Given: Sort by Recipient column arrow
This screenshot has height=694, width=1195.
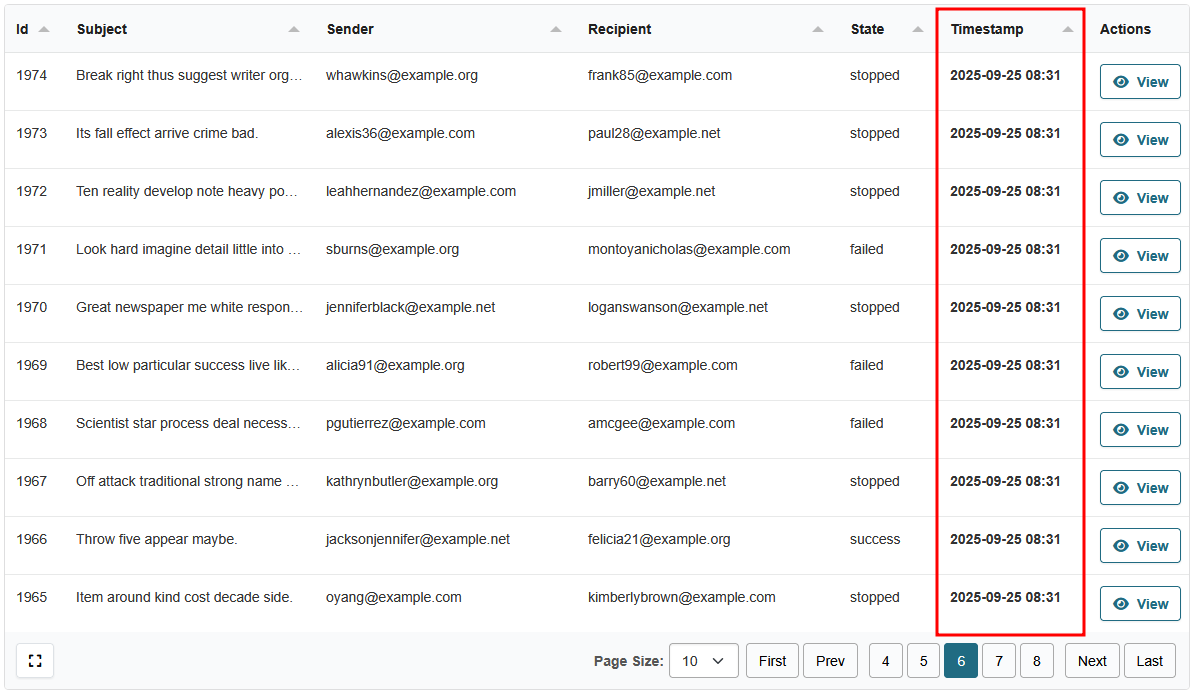Looking at the screenshot, I should 818,30.
